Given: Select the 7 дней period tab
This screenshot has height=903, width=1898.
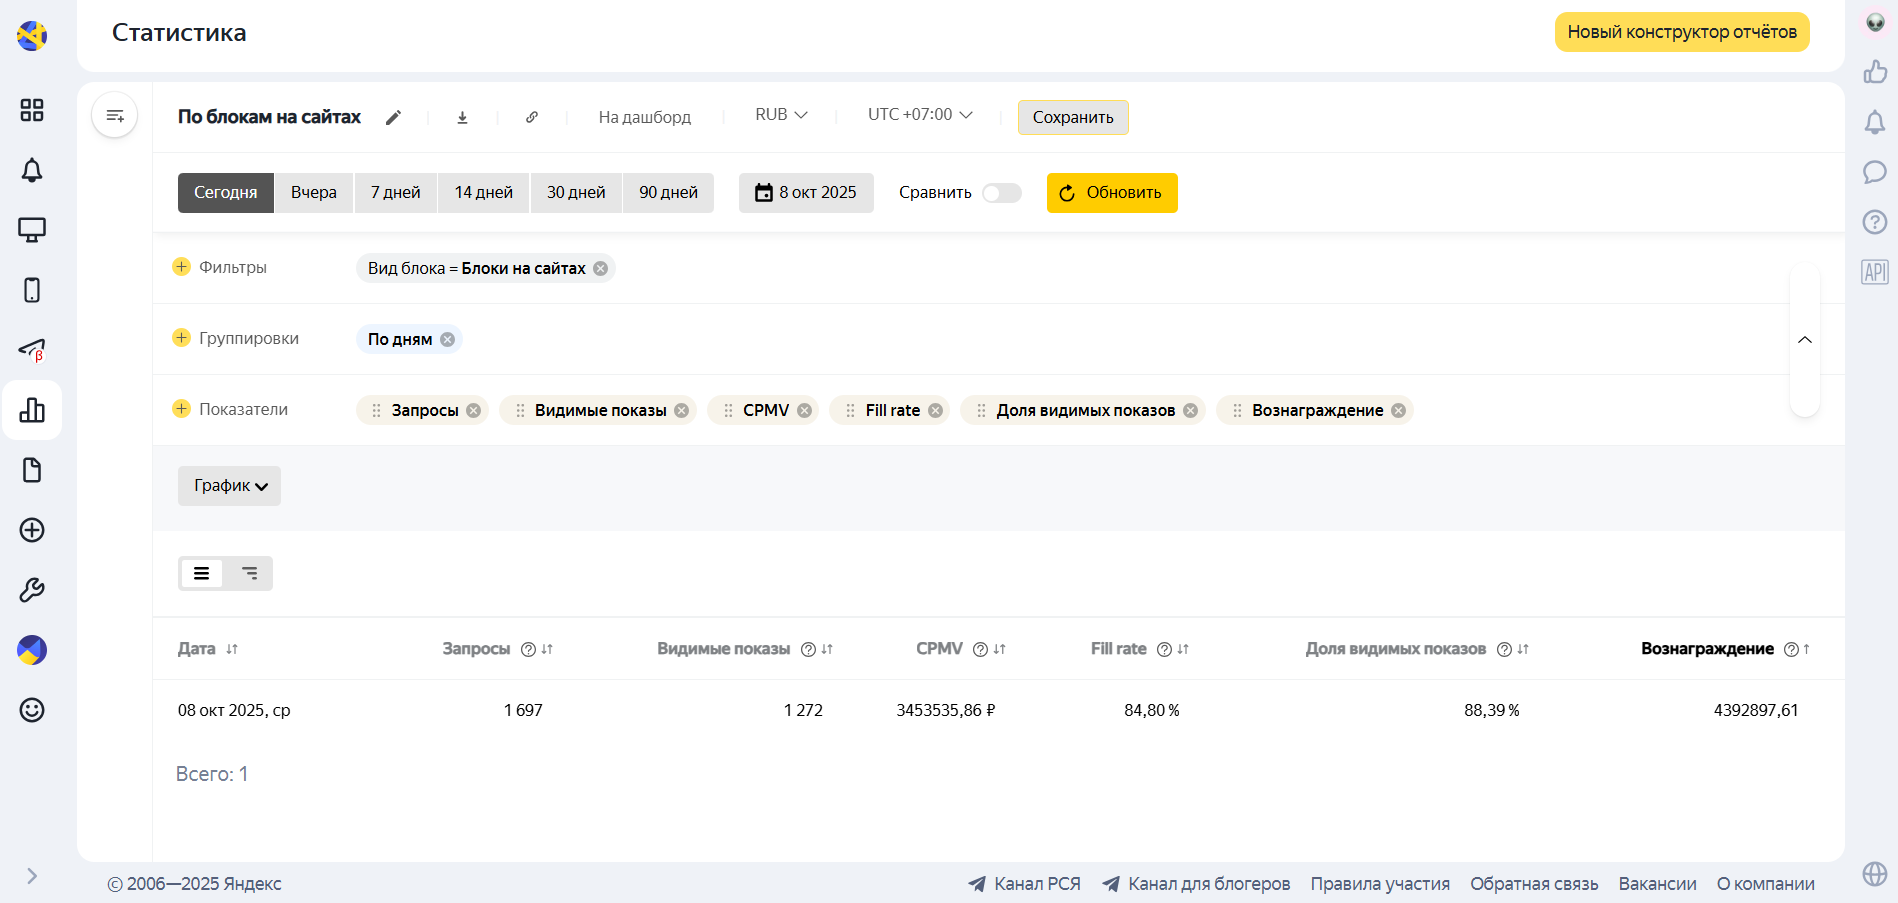Looking at the screenshot, I should click(x=395, y=193).
